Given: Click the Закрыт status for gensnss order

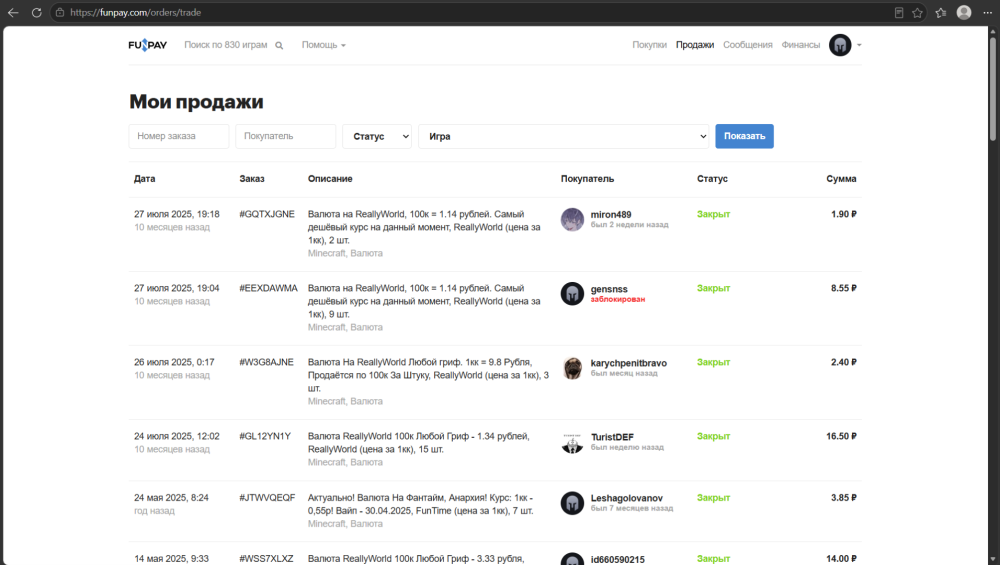Looking at the screenshot, I should point(713,288).
